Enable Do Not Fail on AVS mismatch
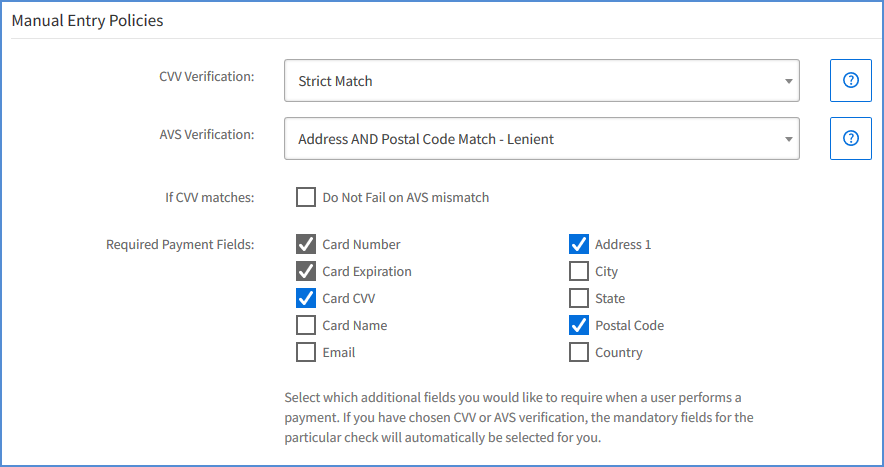The image size is (884, 467). point(306,197)
